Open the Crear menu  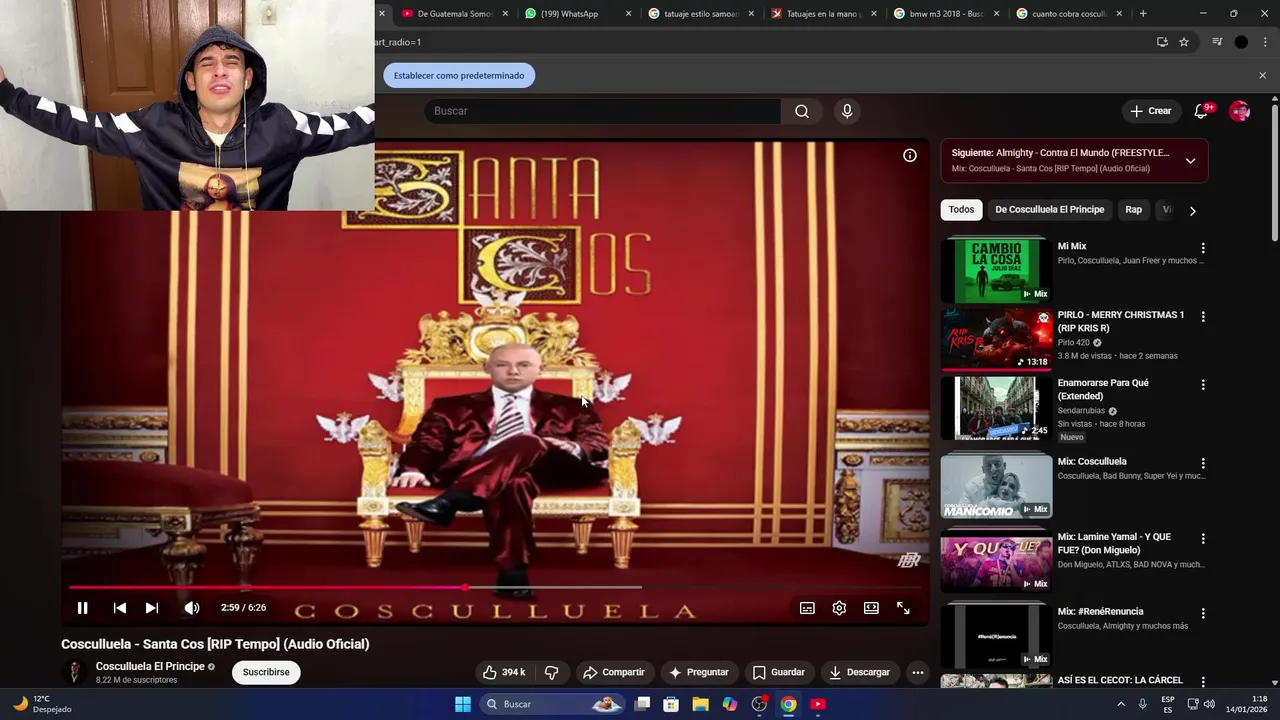pyautogui.click(x=1150, y=111)
